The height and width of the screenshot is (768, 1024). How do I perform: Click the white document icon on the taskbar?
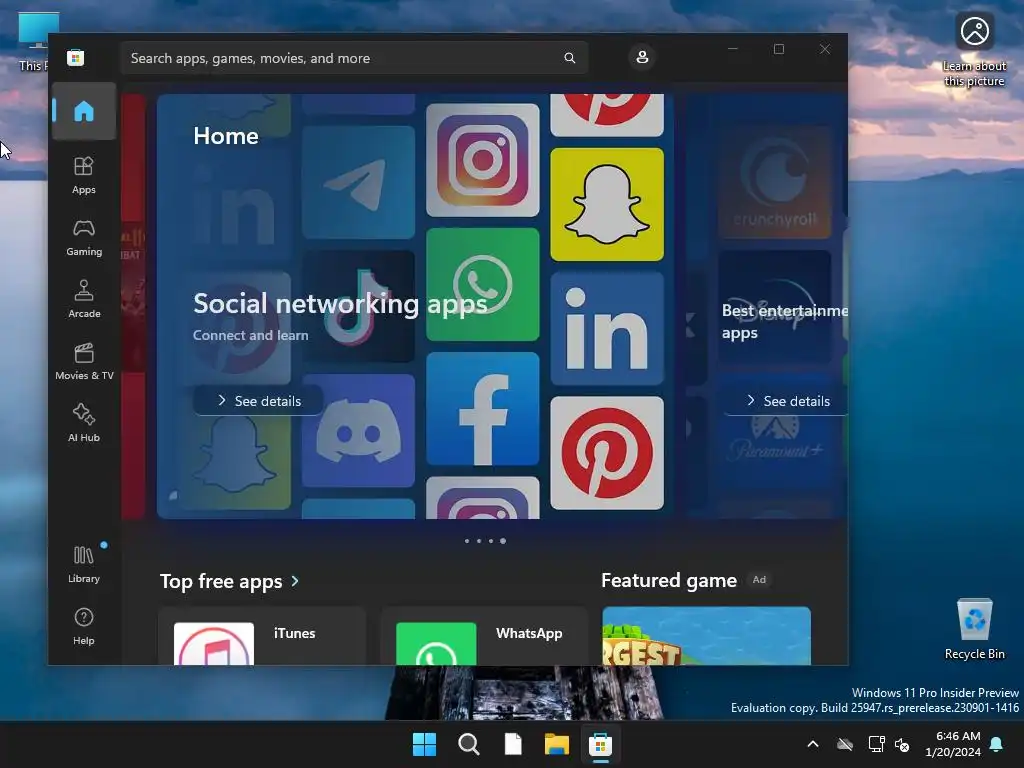(513, 744)
